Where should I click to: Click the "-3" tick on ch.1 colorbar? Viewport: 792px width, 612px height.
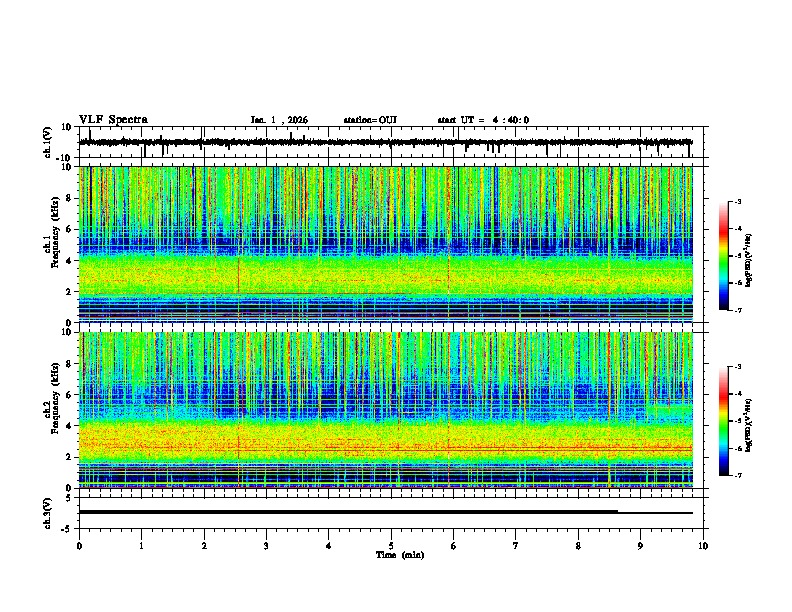[738, 201]
